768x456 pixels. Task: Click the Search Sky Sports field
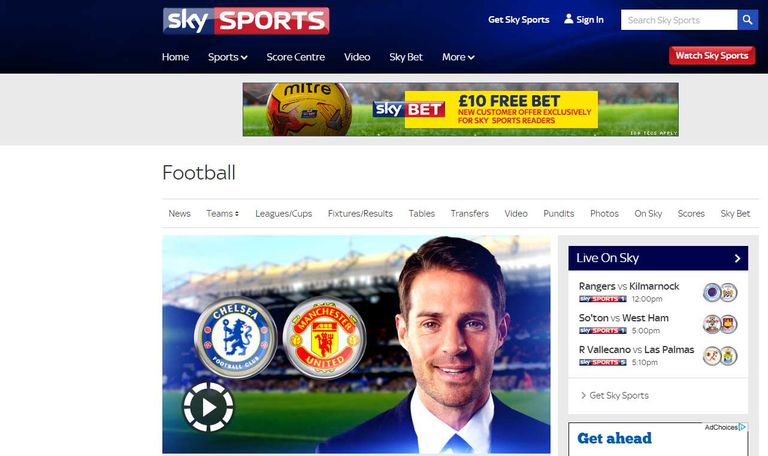click(679, 20)
